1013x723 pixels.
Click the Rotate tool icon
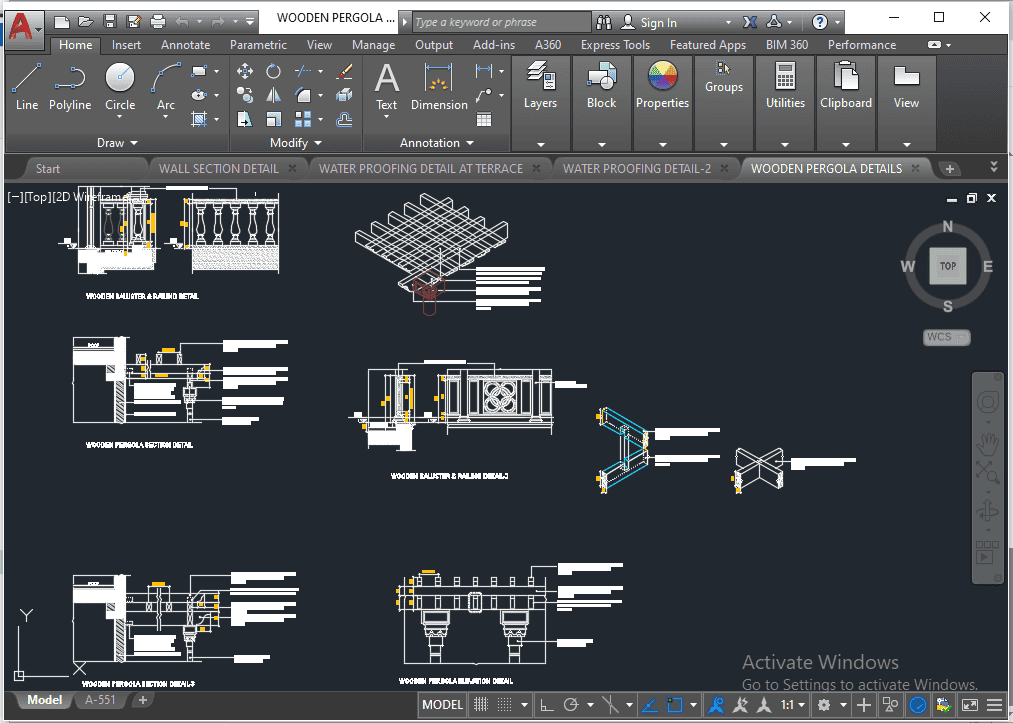click(273, 71)
